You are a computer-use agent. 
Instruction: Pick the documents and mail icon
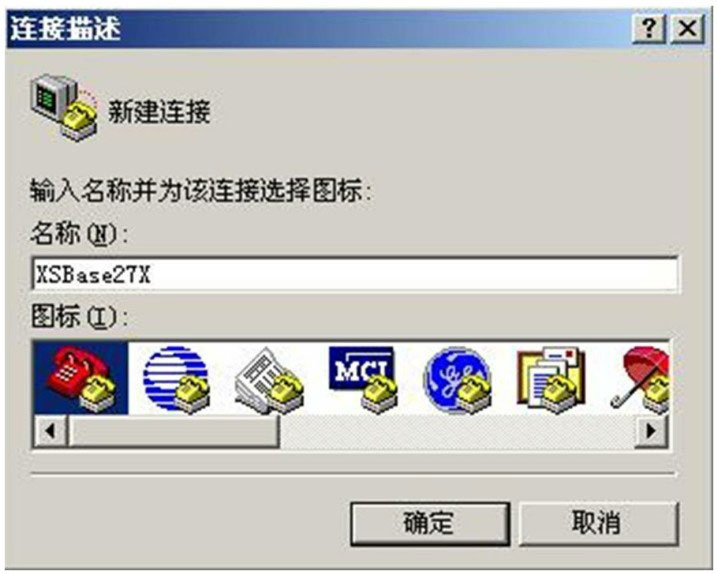point(551,379)
